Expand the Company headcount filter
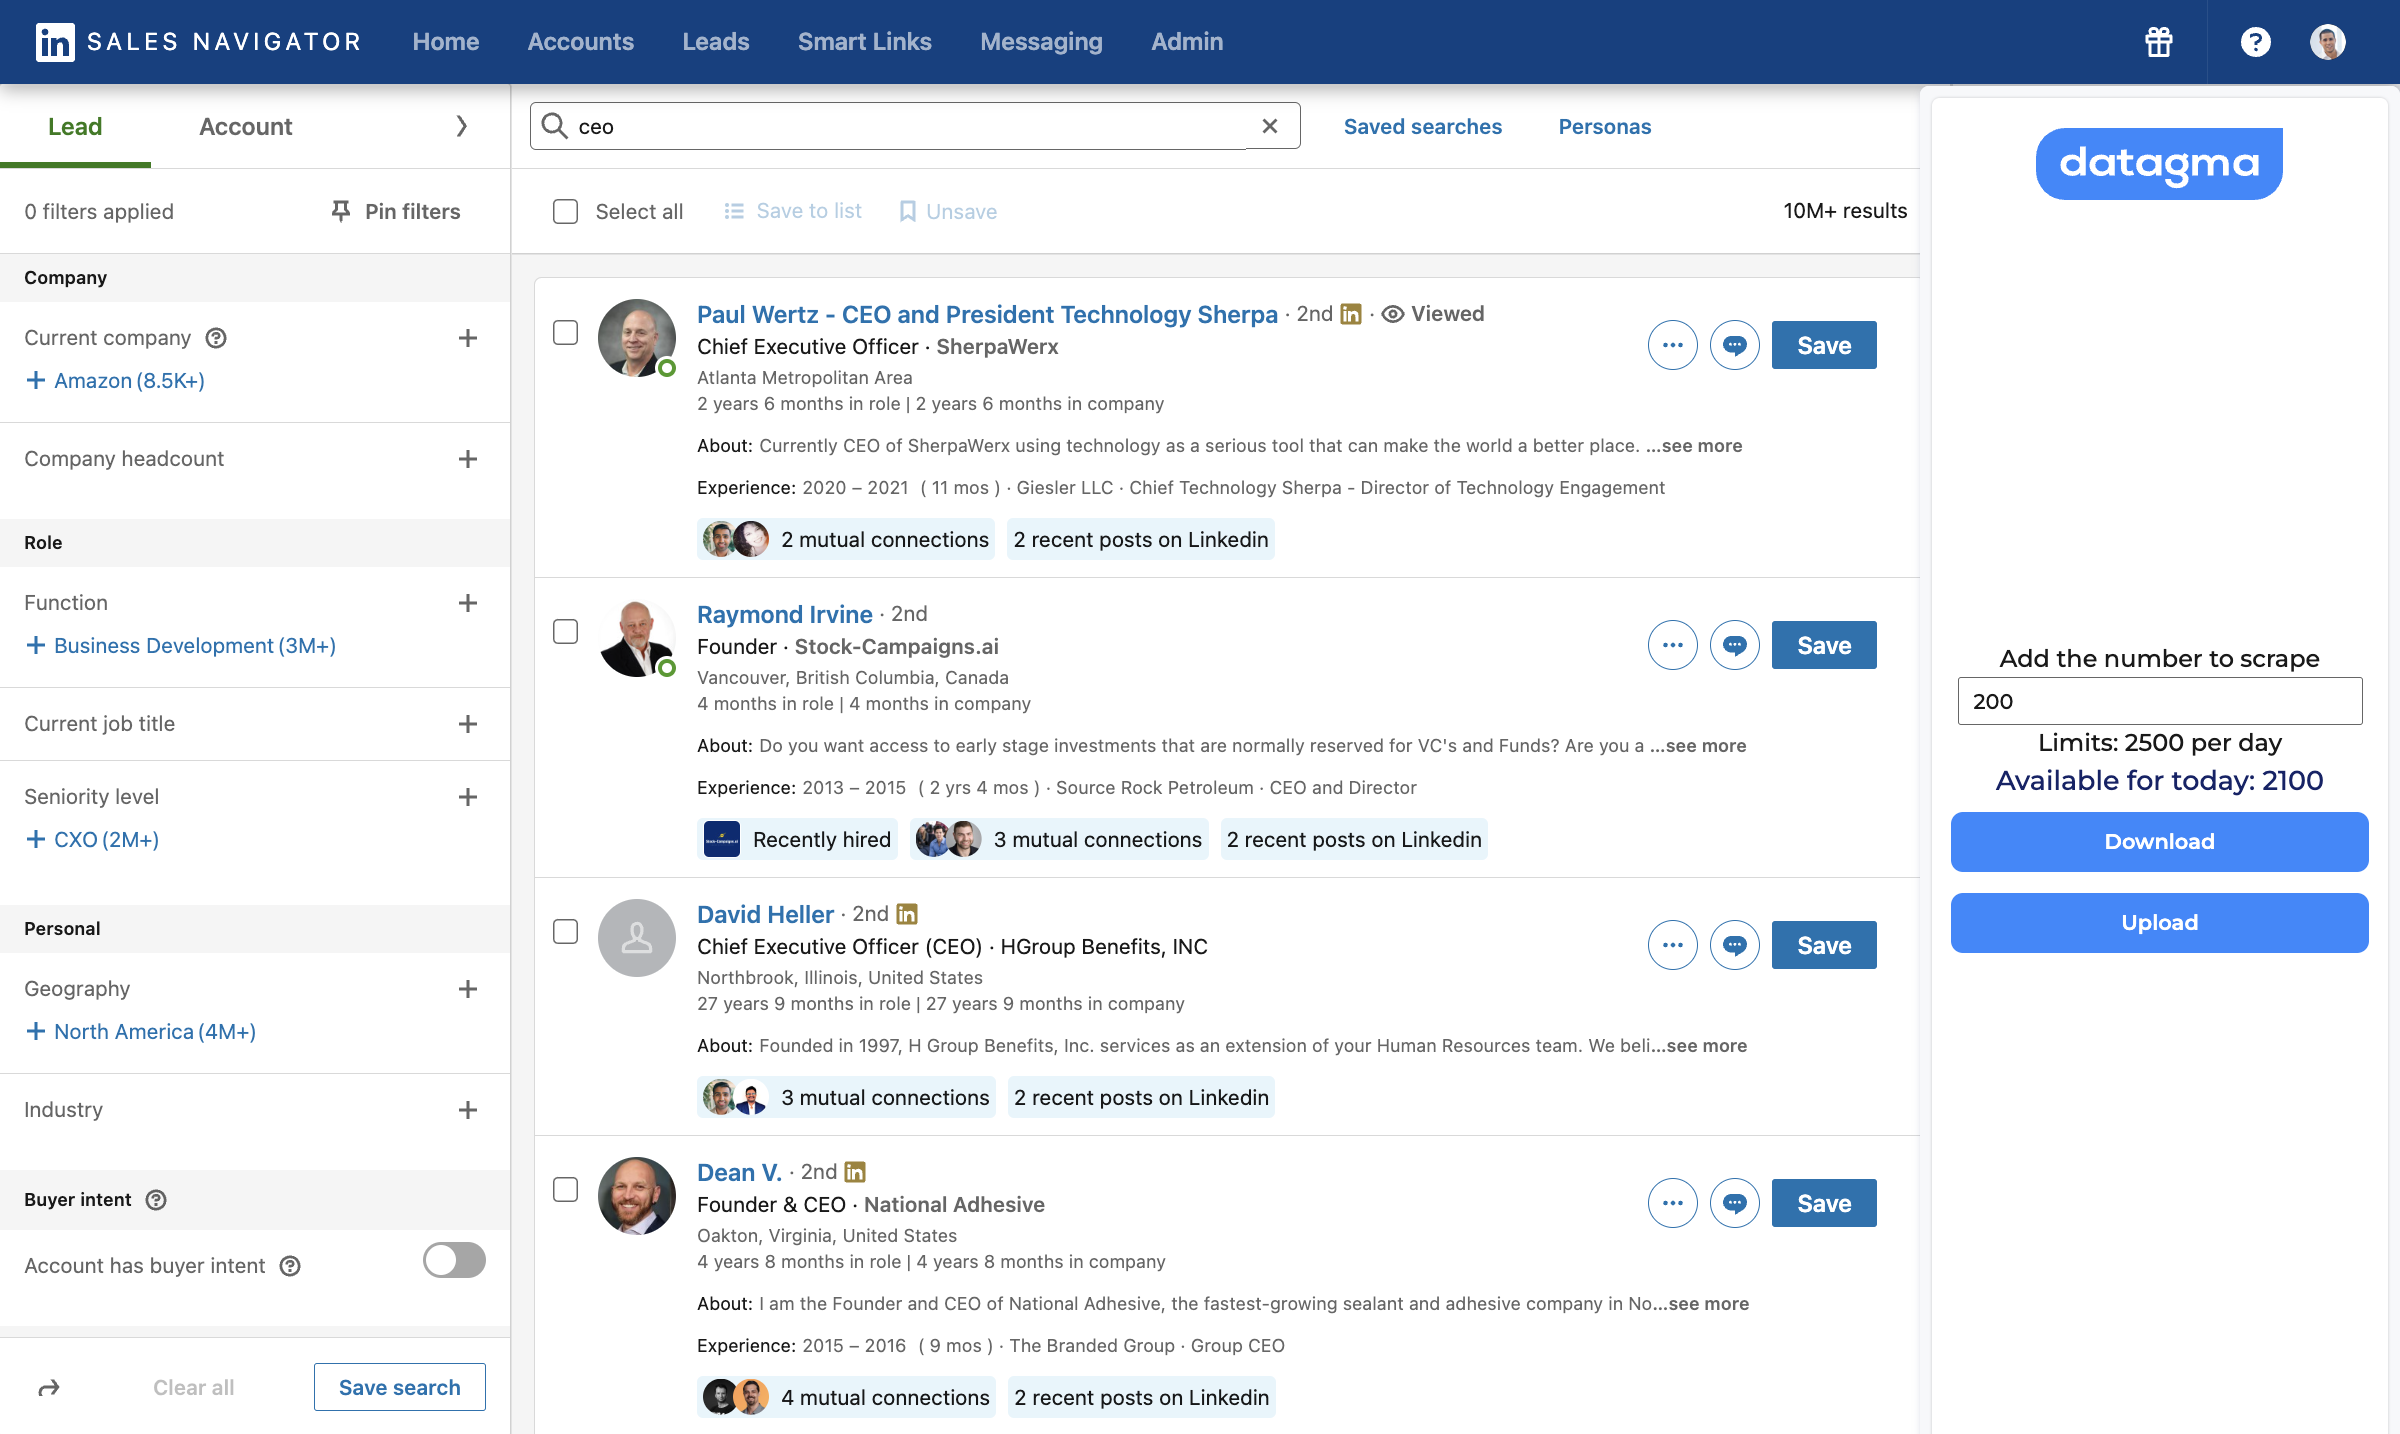Image resolution: width=2400 pixels, height=1434 pixels. 467,459
